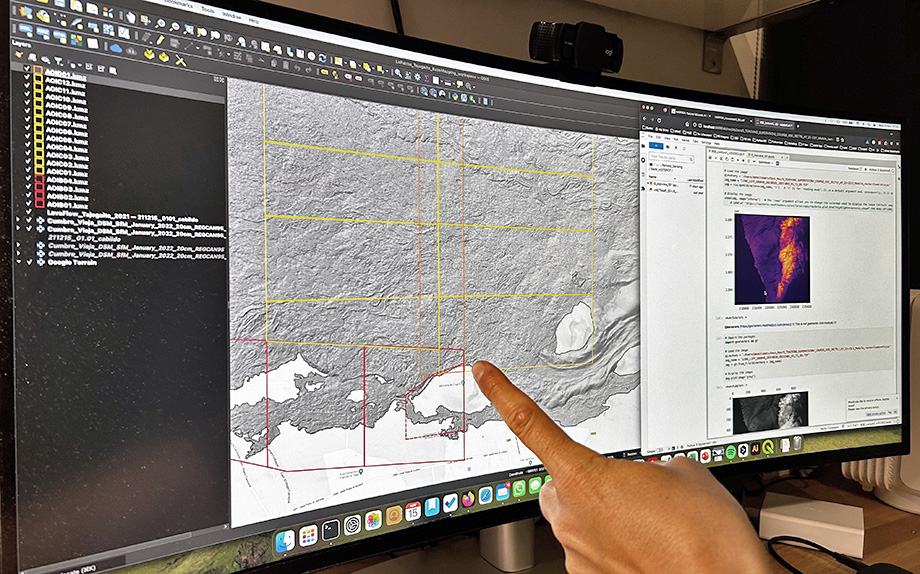Viewport: 920px width, 574px height.
Task: Toggle editing with the yellow pencil icon
Action: 160,39
